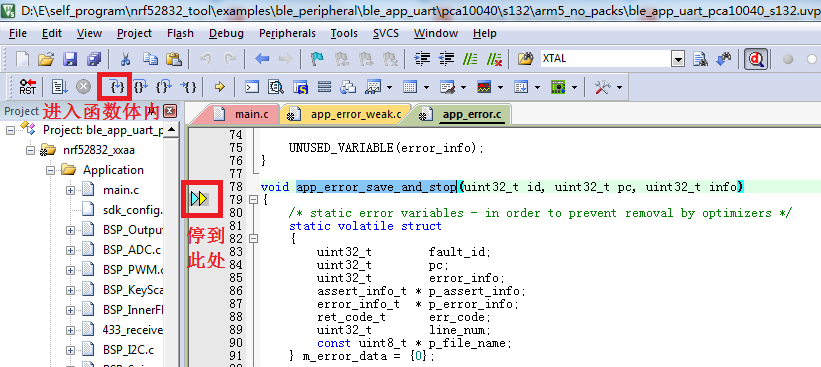The image size is (821, 367).
Task: Collapse Project ble_app_uart tree root
Action: [x=10, y=129]
